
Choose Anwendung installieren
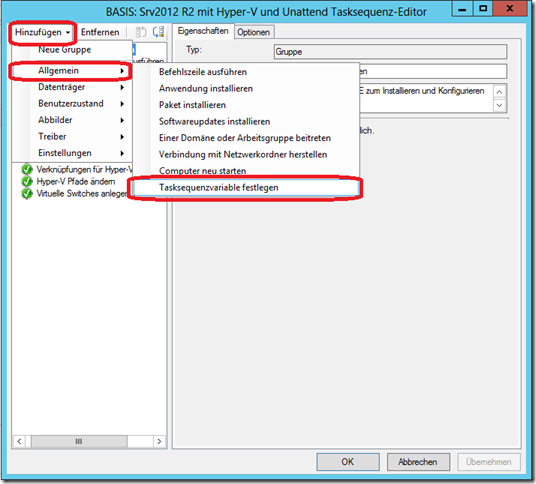click(246, 89)
